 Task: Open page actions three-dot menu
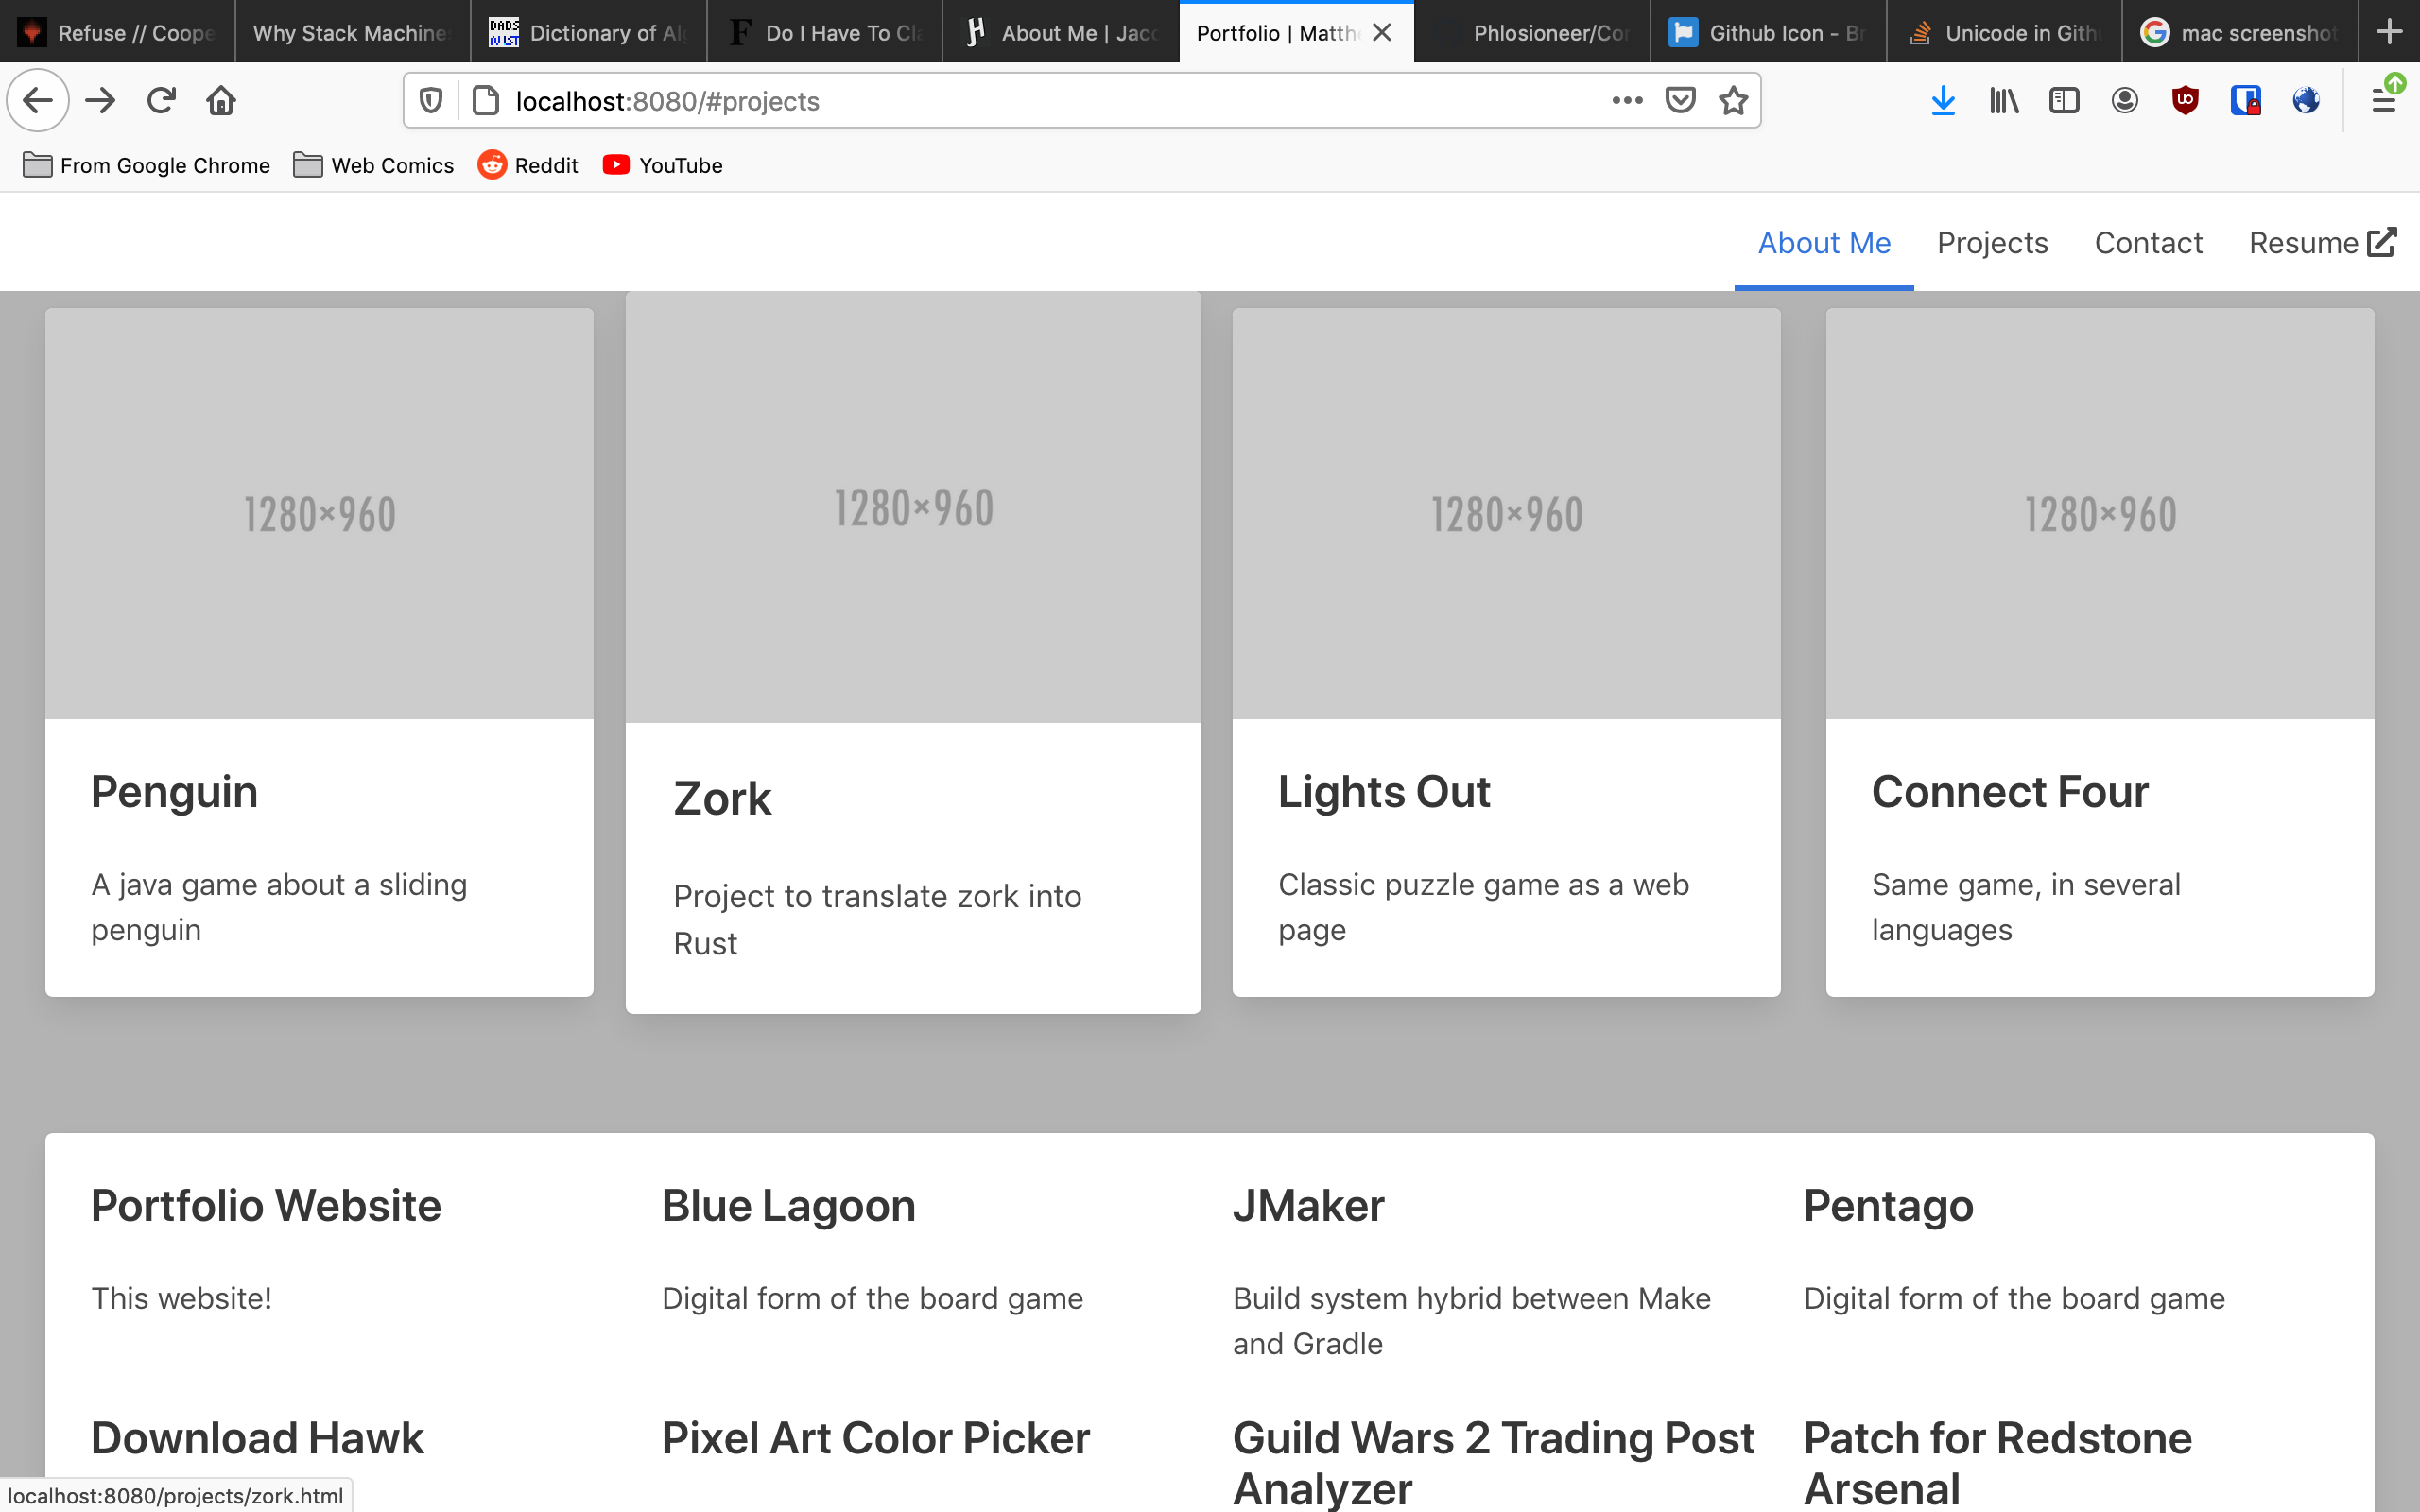[1627, 100]
